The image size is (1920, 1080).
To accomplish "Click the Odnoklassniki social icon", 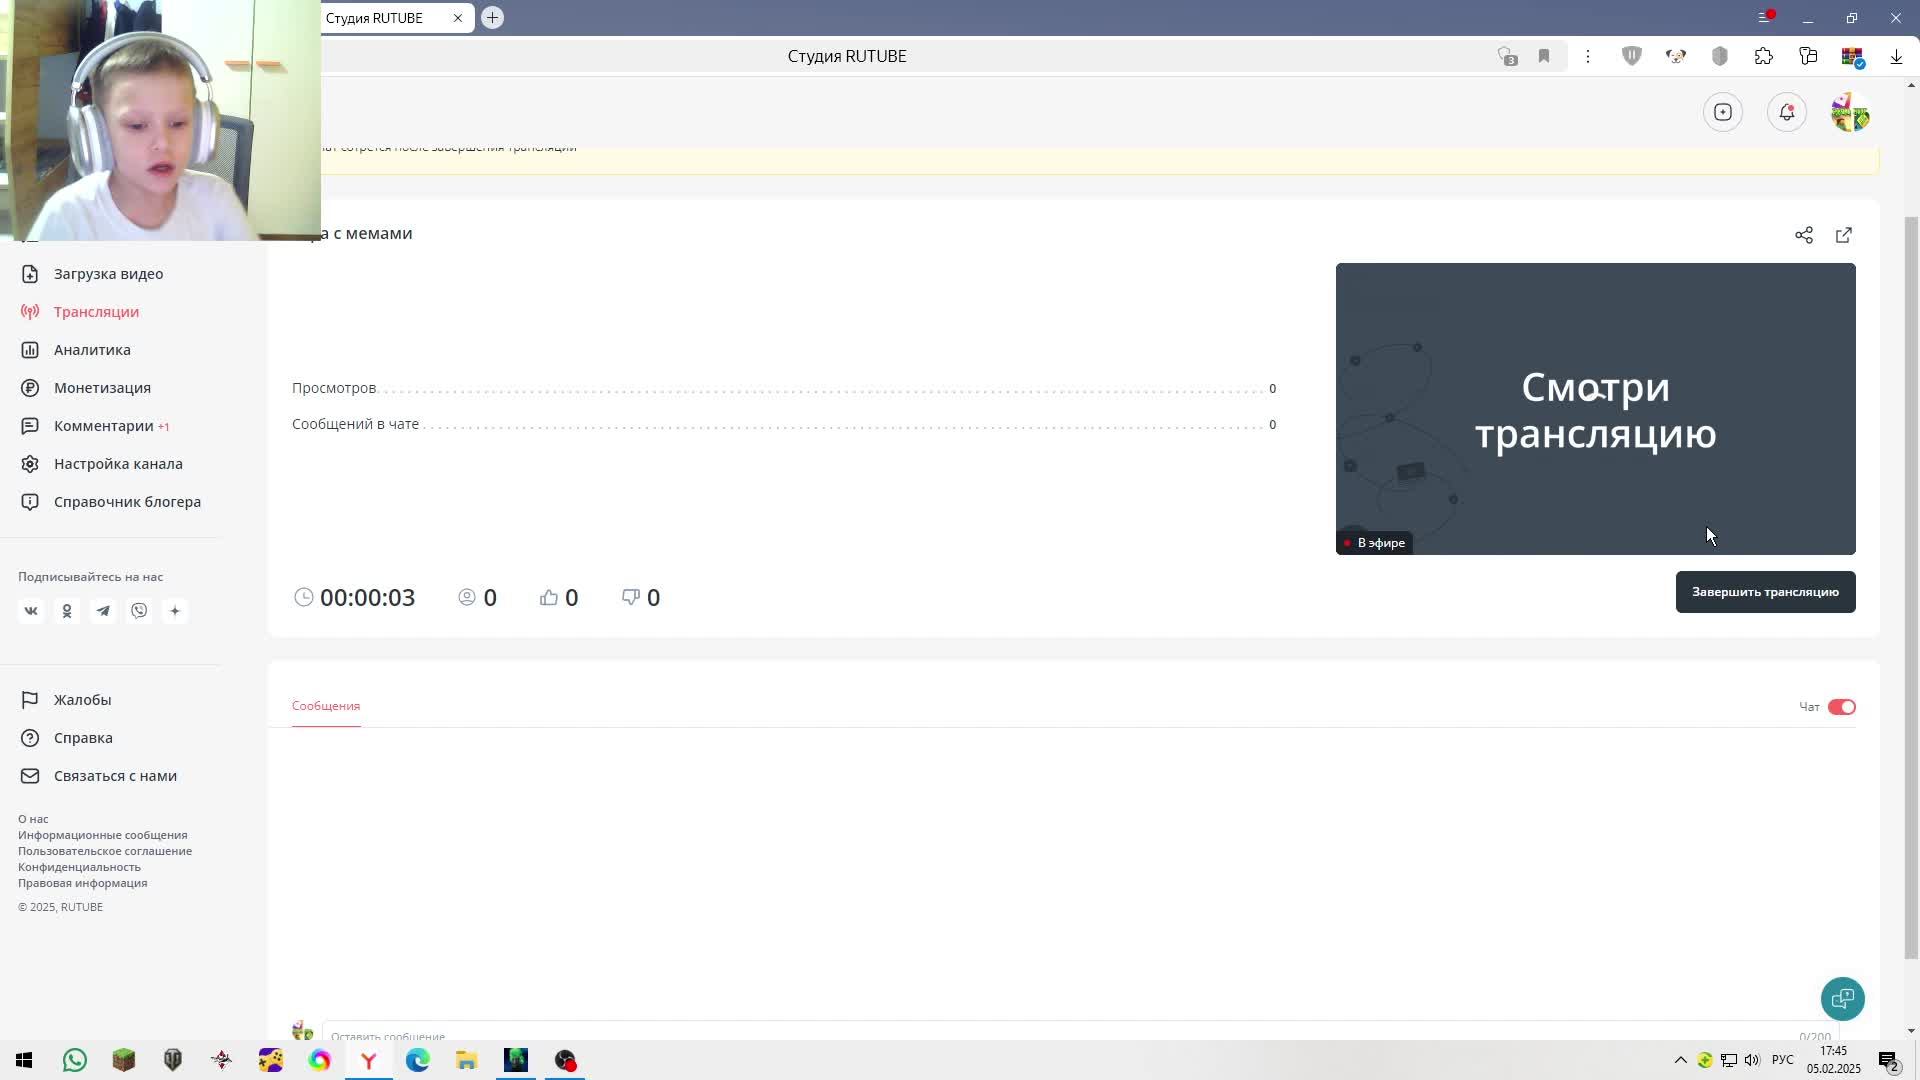I will 67,611.
